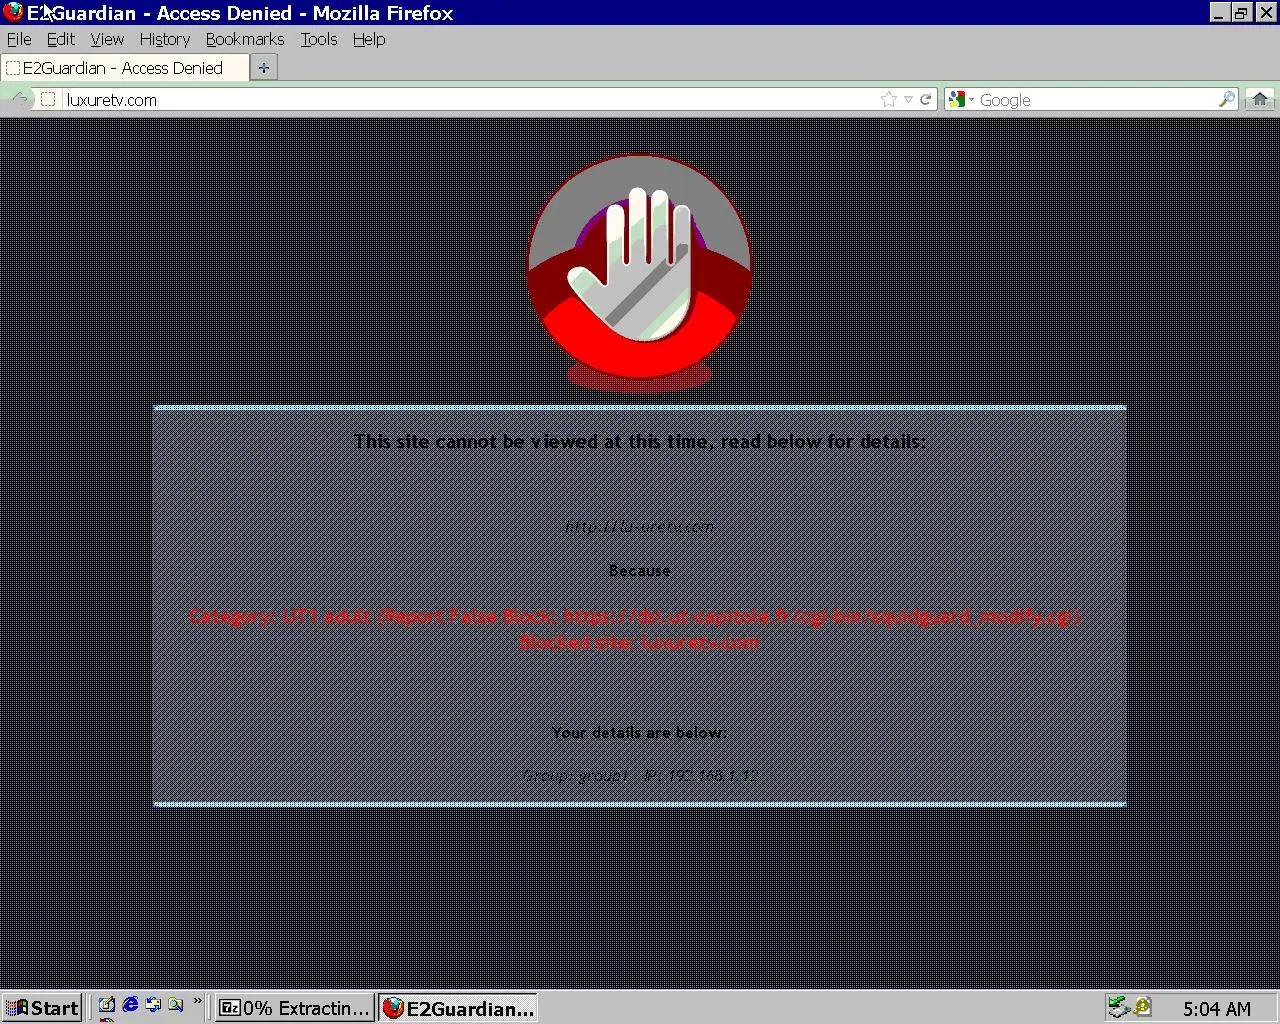Click the search magnifier icon
Screen dimensions: 1280x1024
(x=1227, y=99)
